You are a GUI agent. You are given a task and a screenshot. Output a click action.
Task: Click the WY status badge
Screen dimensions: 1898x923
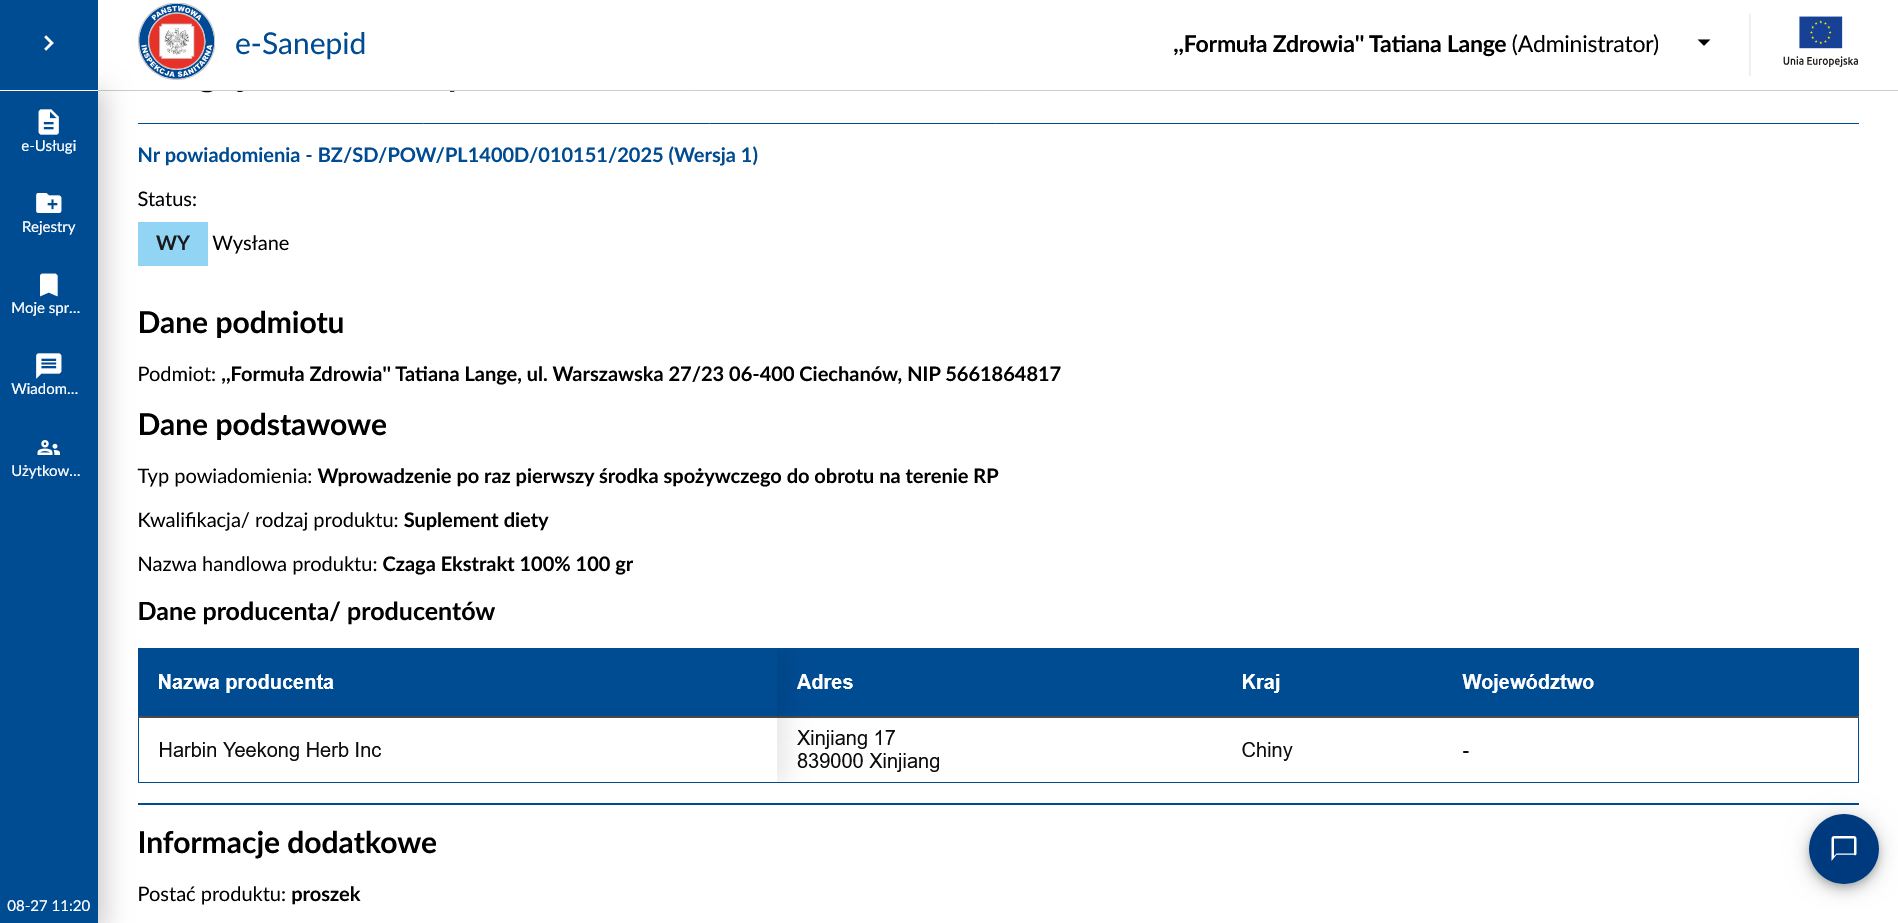point(173,243)
